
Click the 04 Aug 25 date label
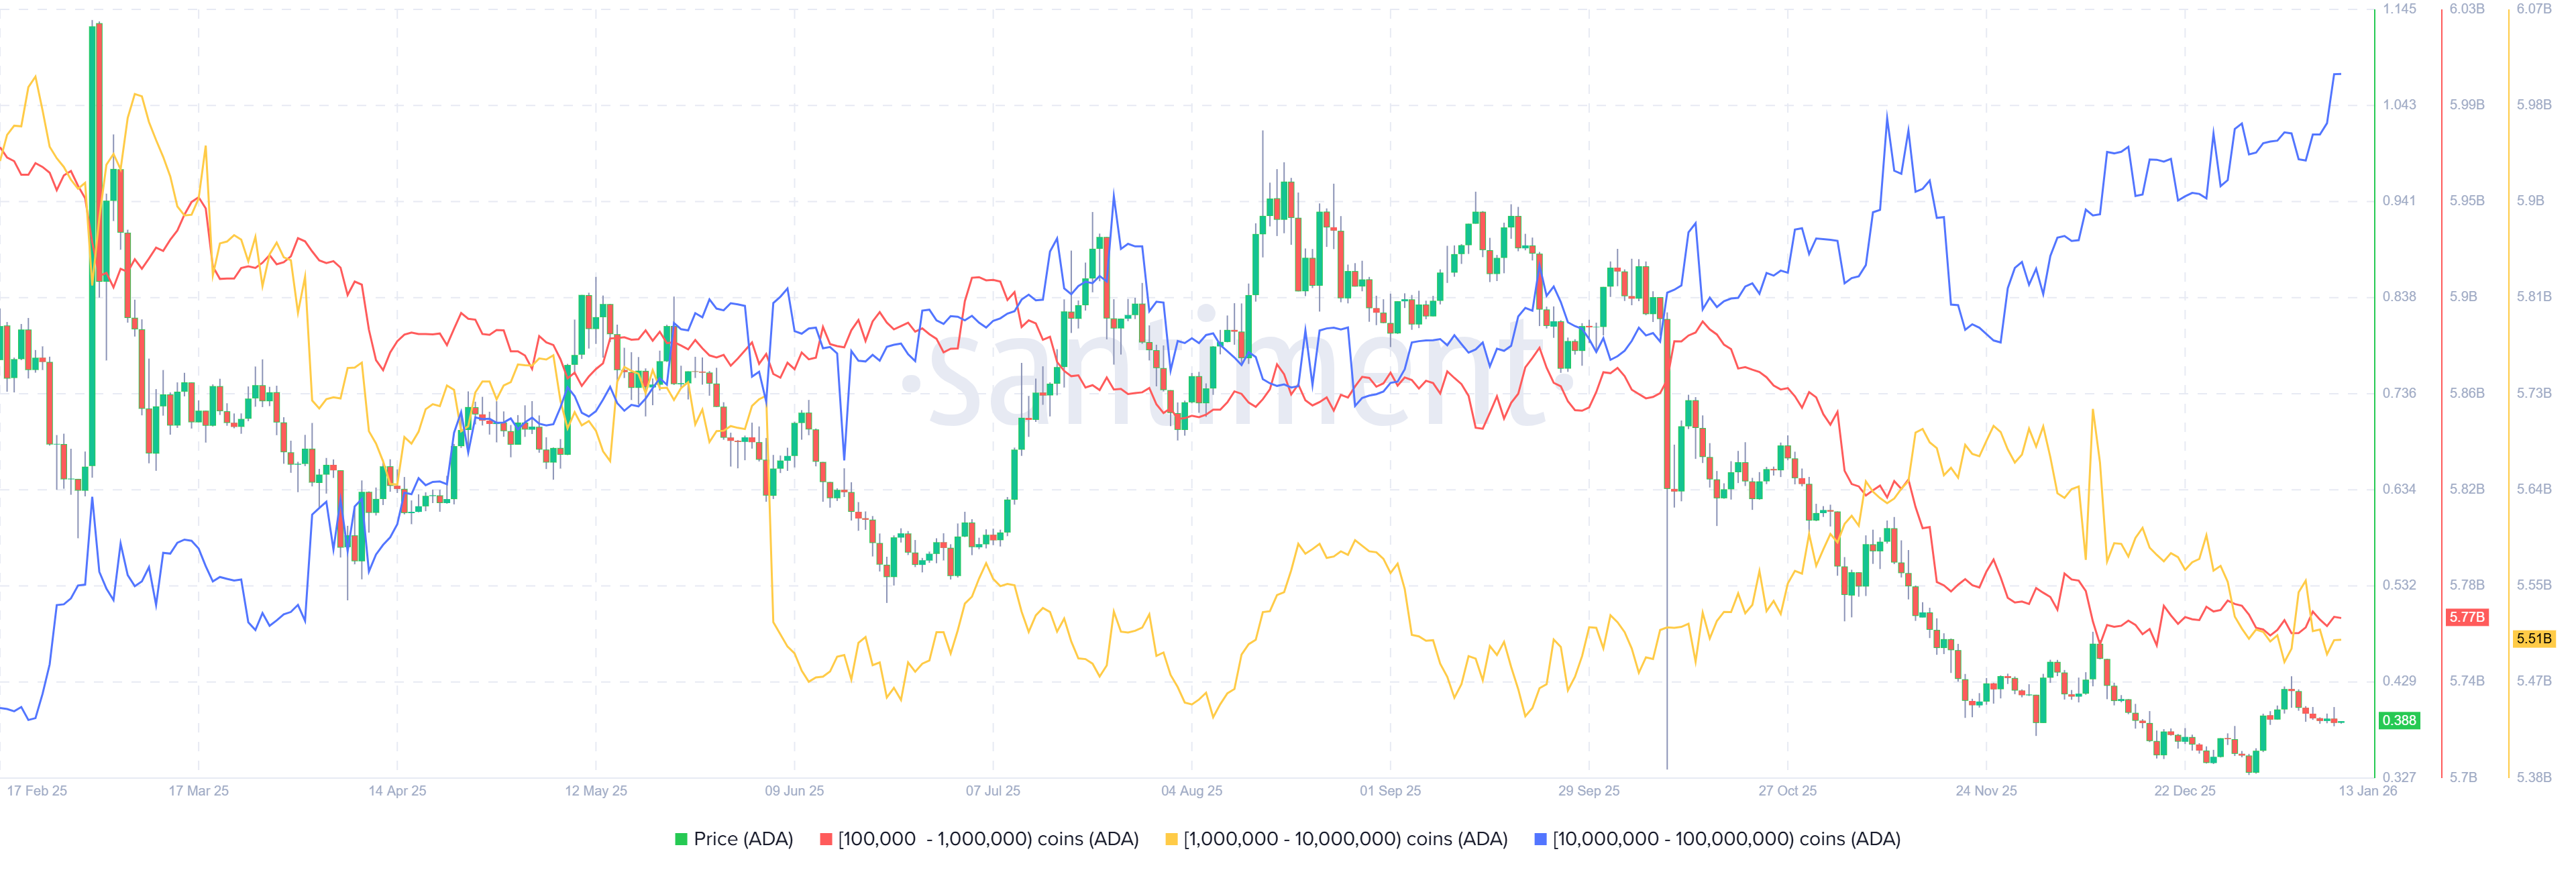tap(1191, 790)
